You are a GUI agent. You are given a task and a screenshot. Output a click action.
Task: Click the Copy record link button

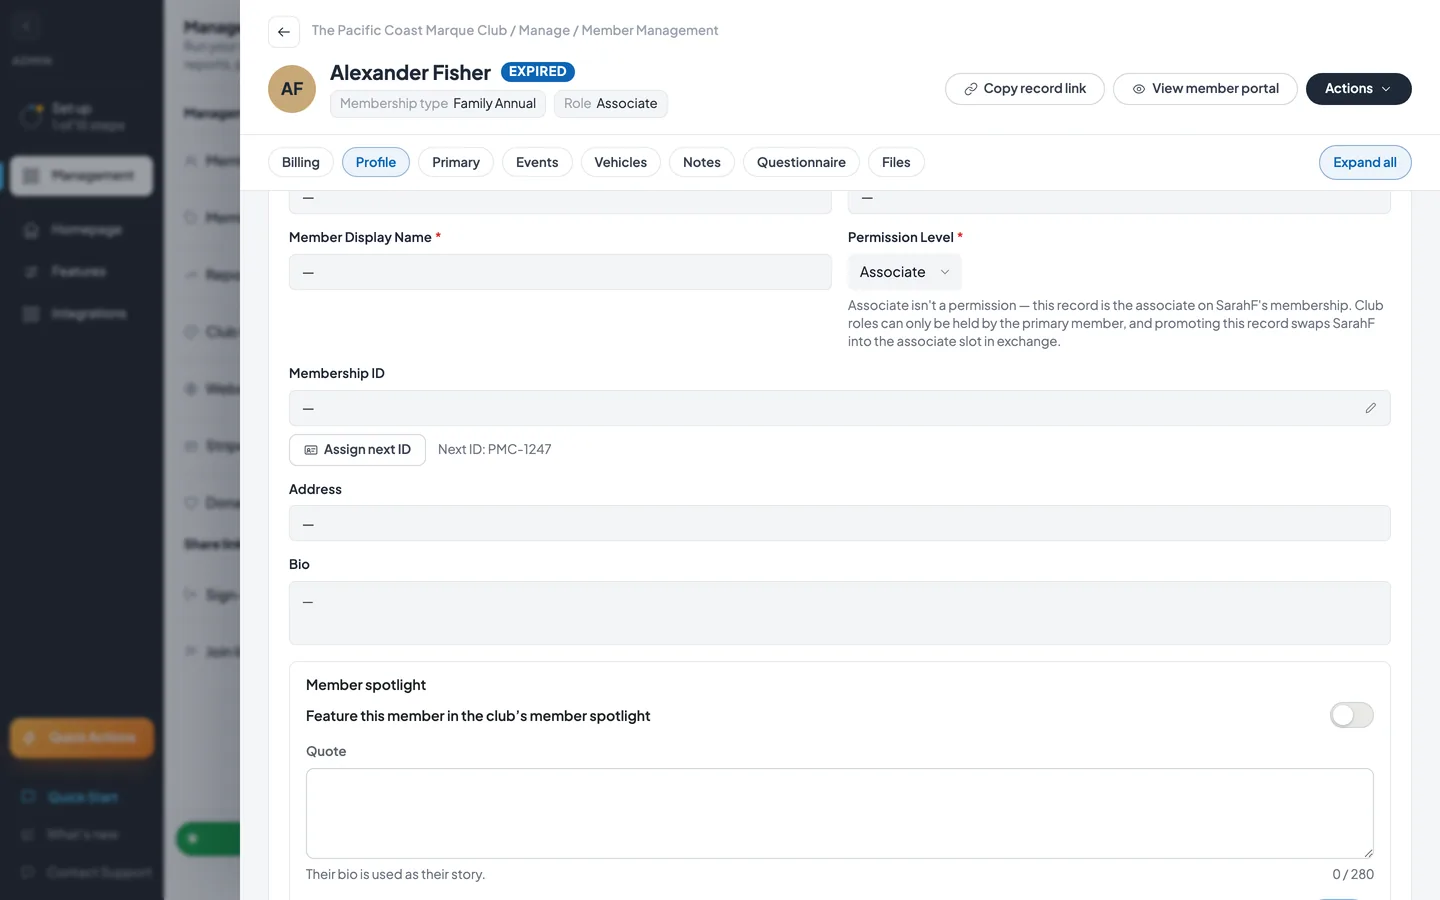(1025, 89)
